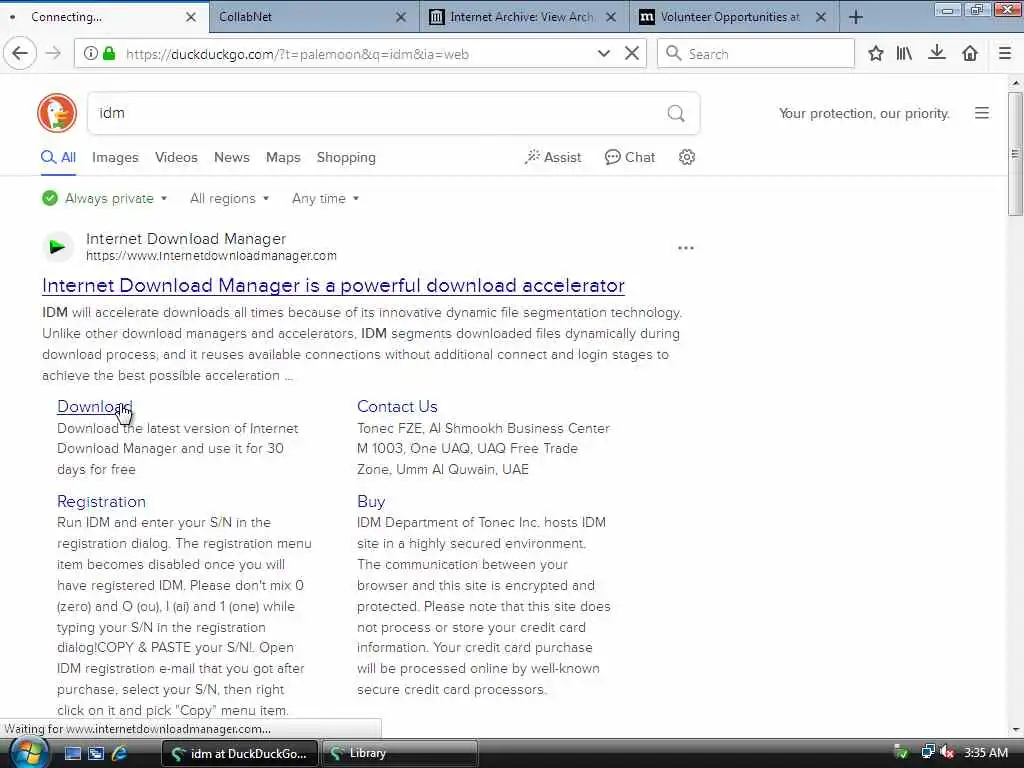Switch to Library taskbar window
Screen dimensions: 1024x768
pyautogui.click(x=400, y=753)
